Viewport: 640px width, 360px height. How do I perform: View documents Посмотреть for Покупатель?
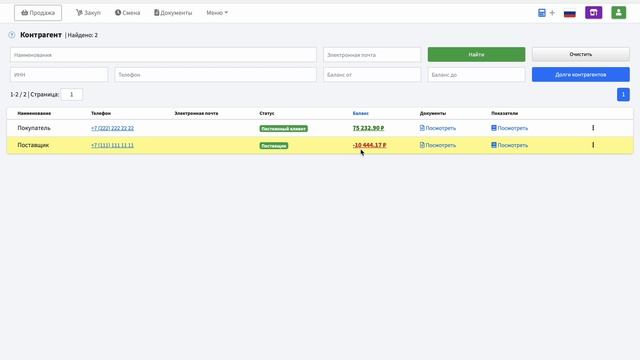[x=438, y=128]
